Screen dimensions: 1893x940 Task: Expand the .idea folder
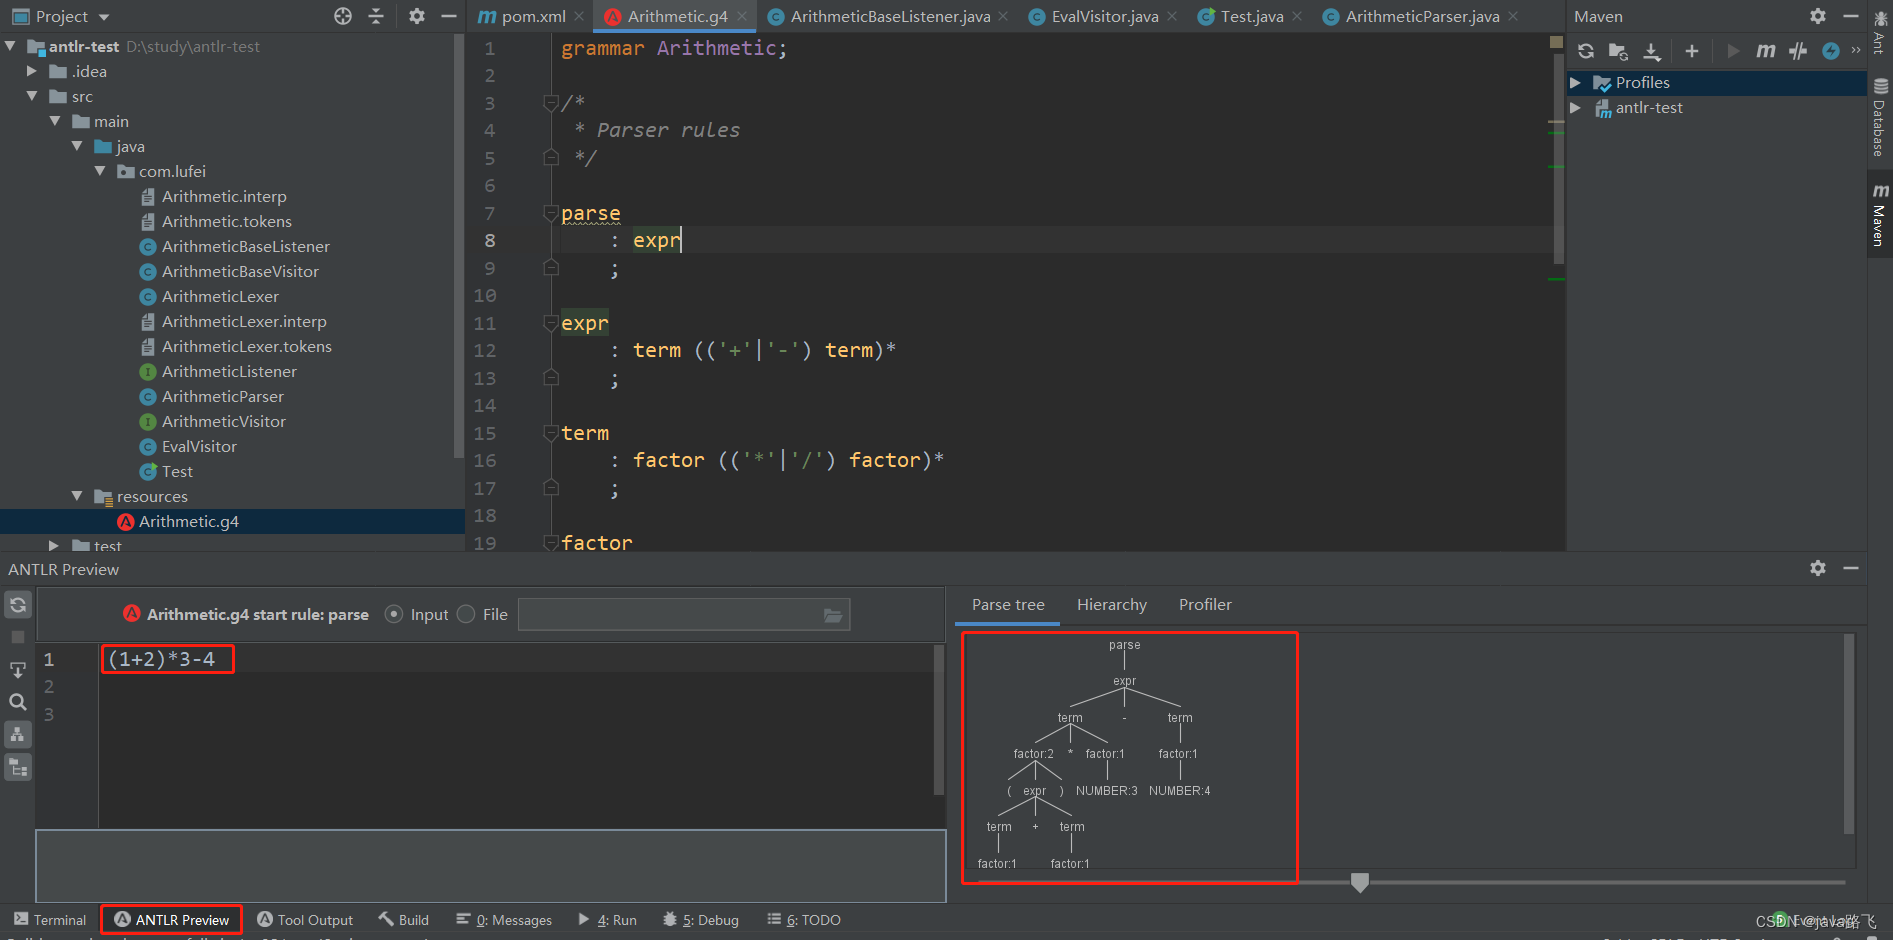(x=32, y=71)
